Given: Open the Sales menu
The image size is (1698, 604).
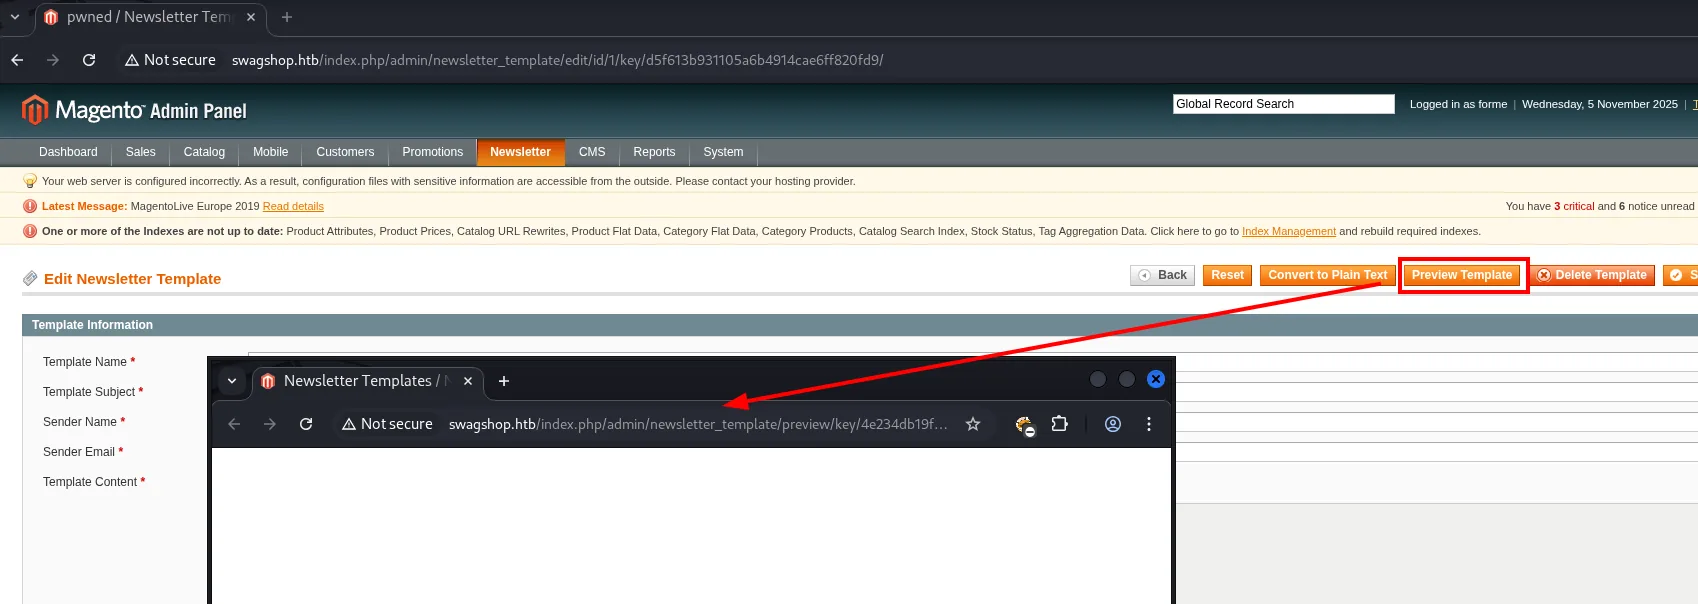Looking at the screenshot, I should click(140, 152).
